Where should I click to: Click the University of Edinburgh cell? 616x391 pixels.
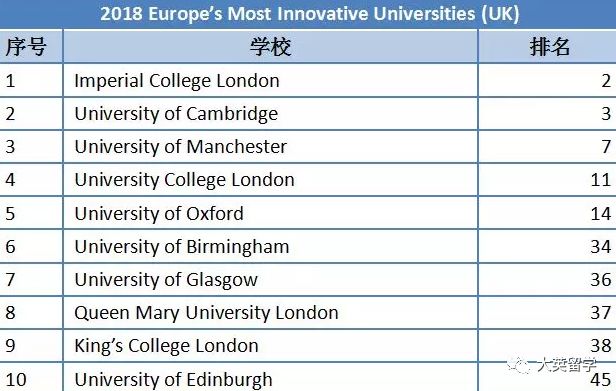[x=270, y=377]
